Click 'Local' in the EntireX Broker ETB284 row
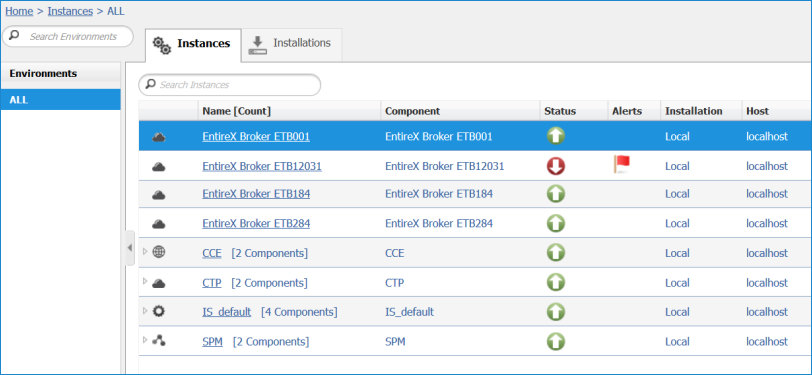The width and height of the screenshot is (812, 375). click(677, 224)
